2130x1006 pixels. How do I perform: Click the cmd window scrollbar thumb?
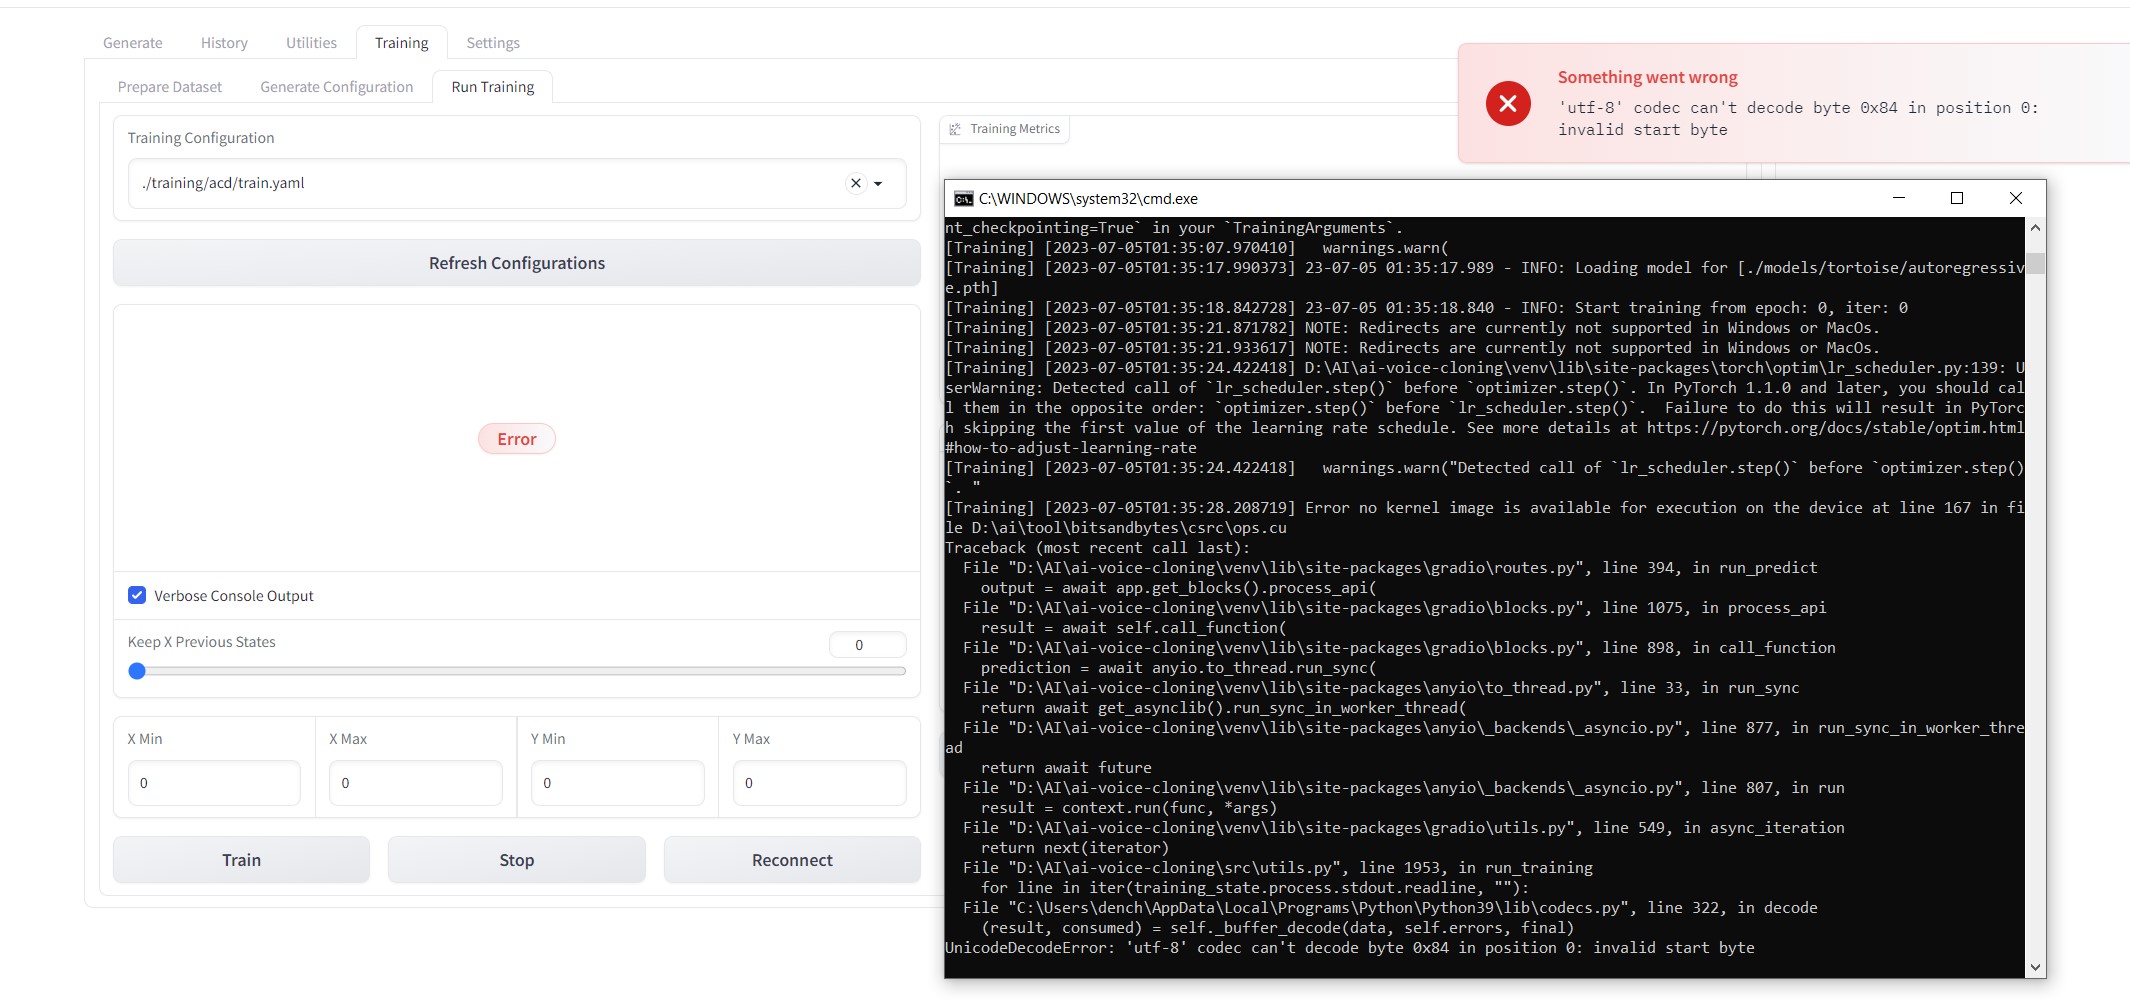(x=2035, y=264)
